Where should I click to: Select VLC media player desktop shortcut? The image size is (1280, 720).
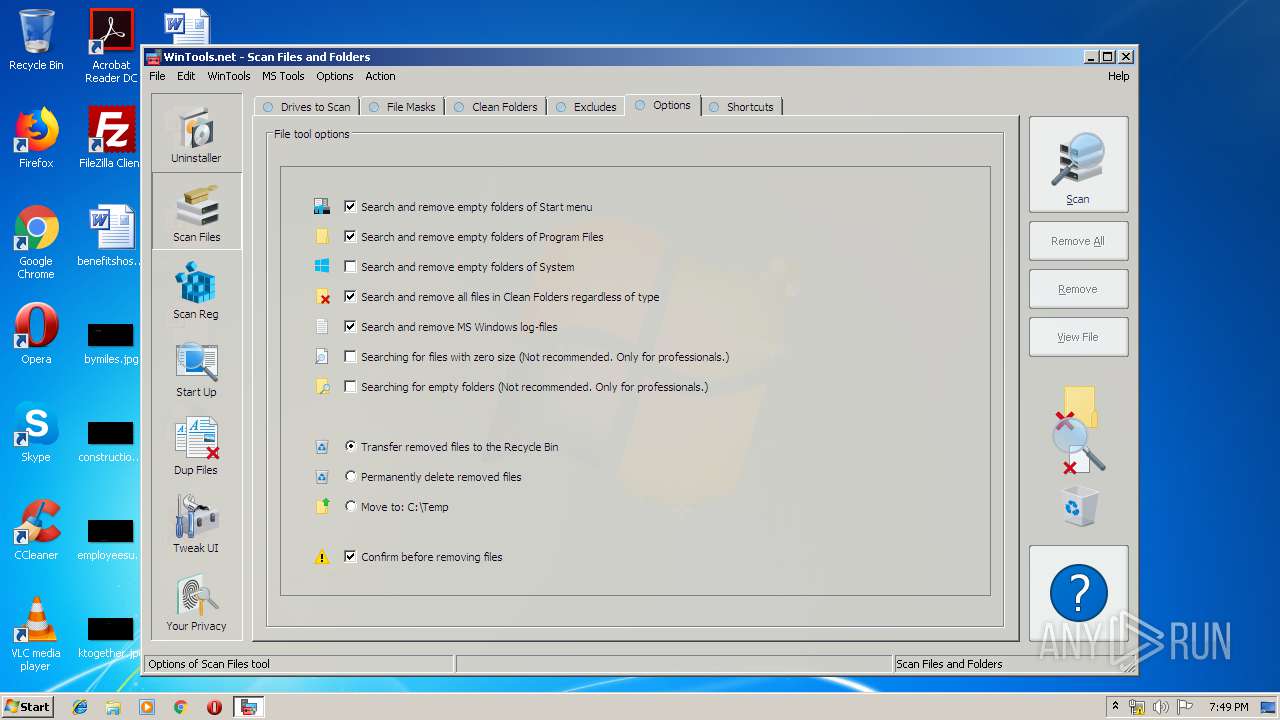tap(36, 634)
